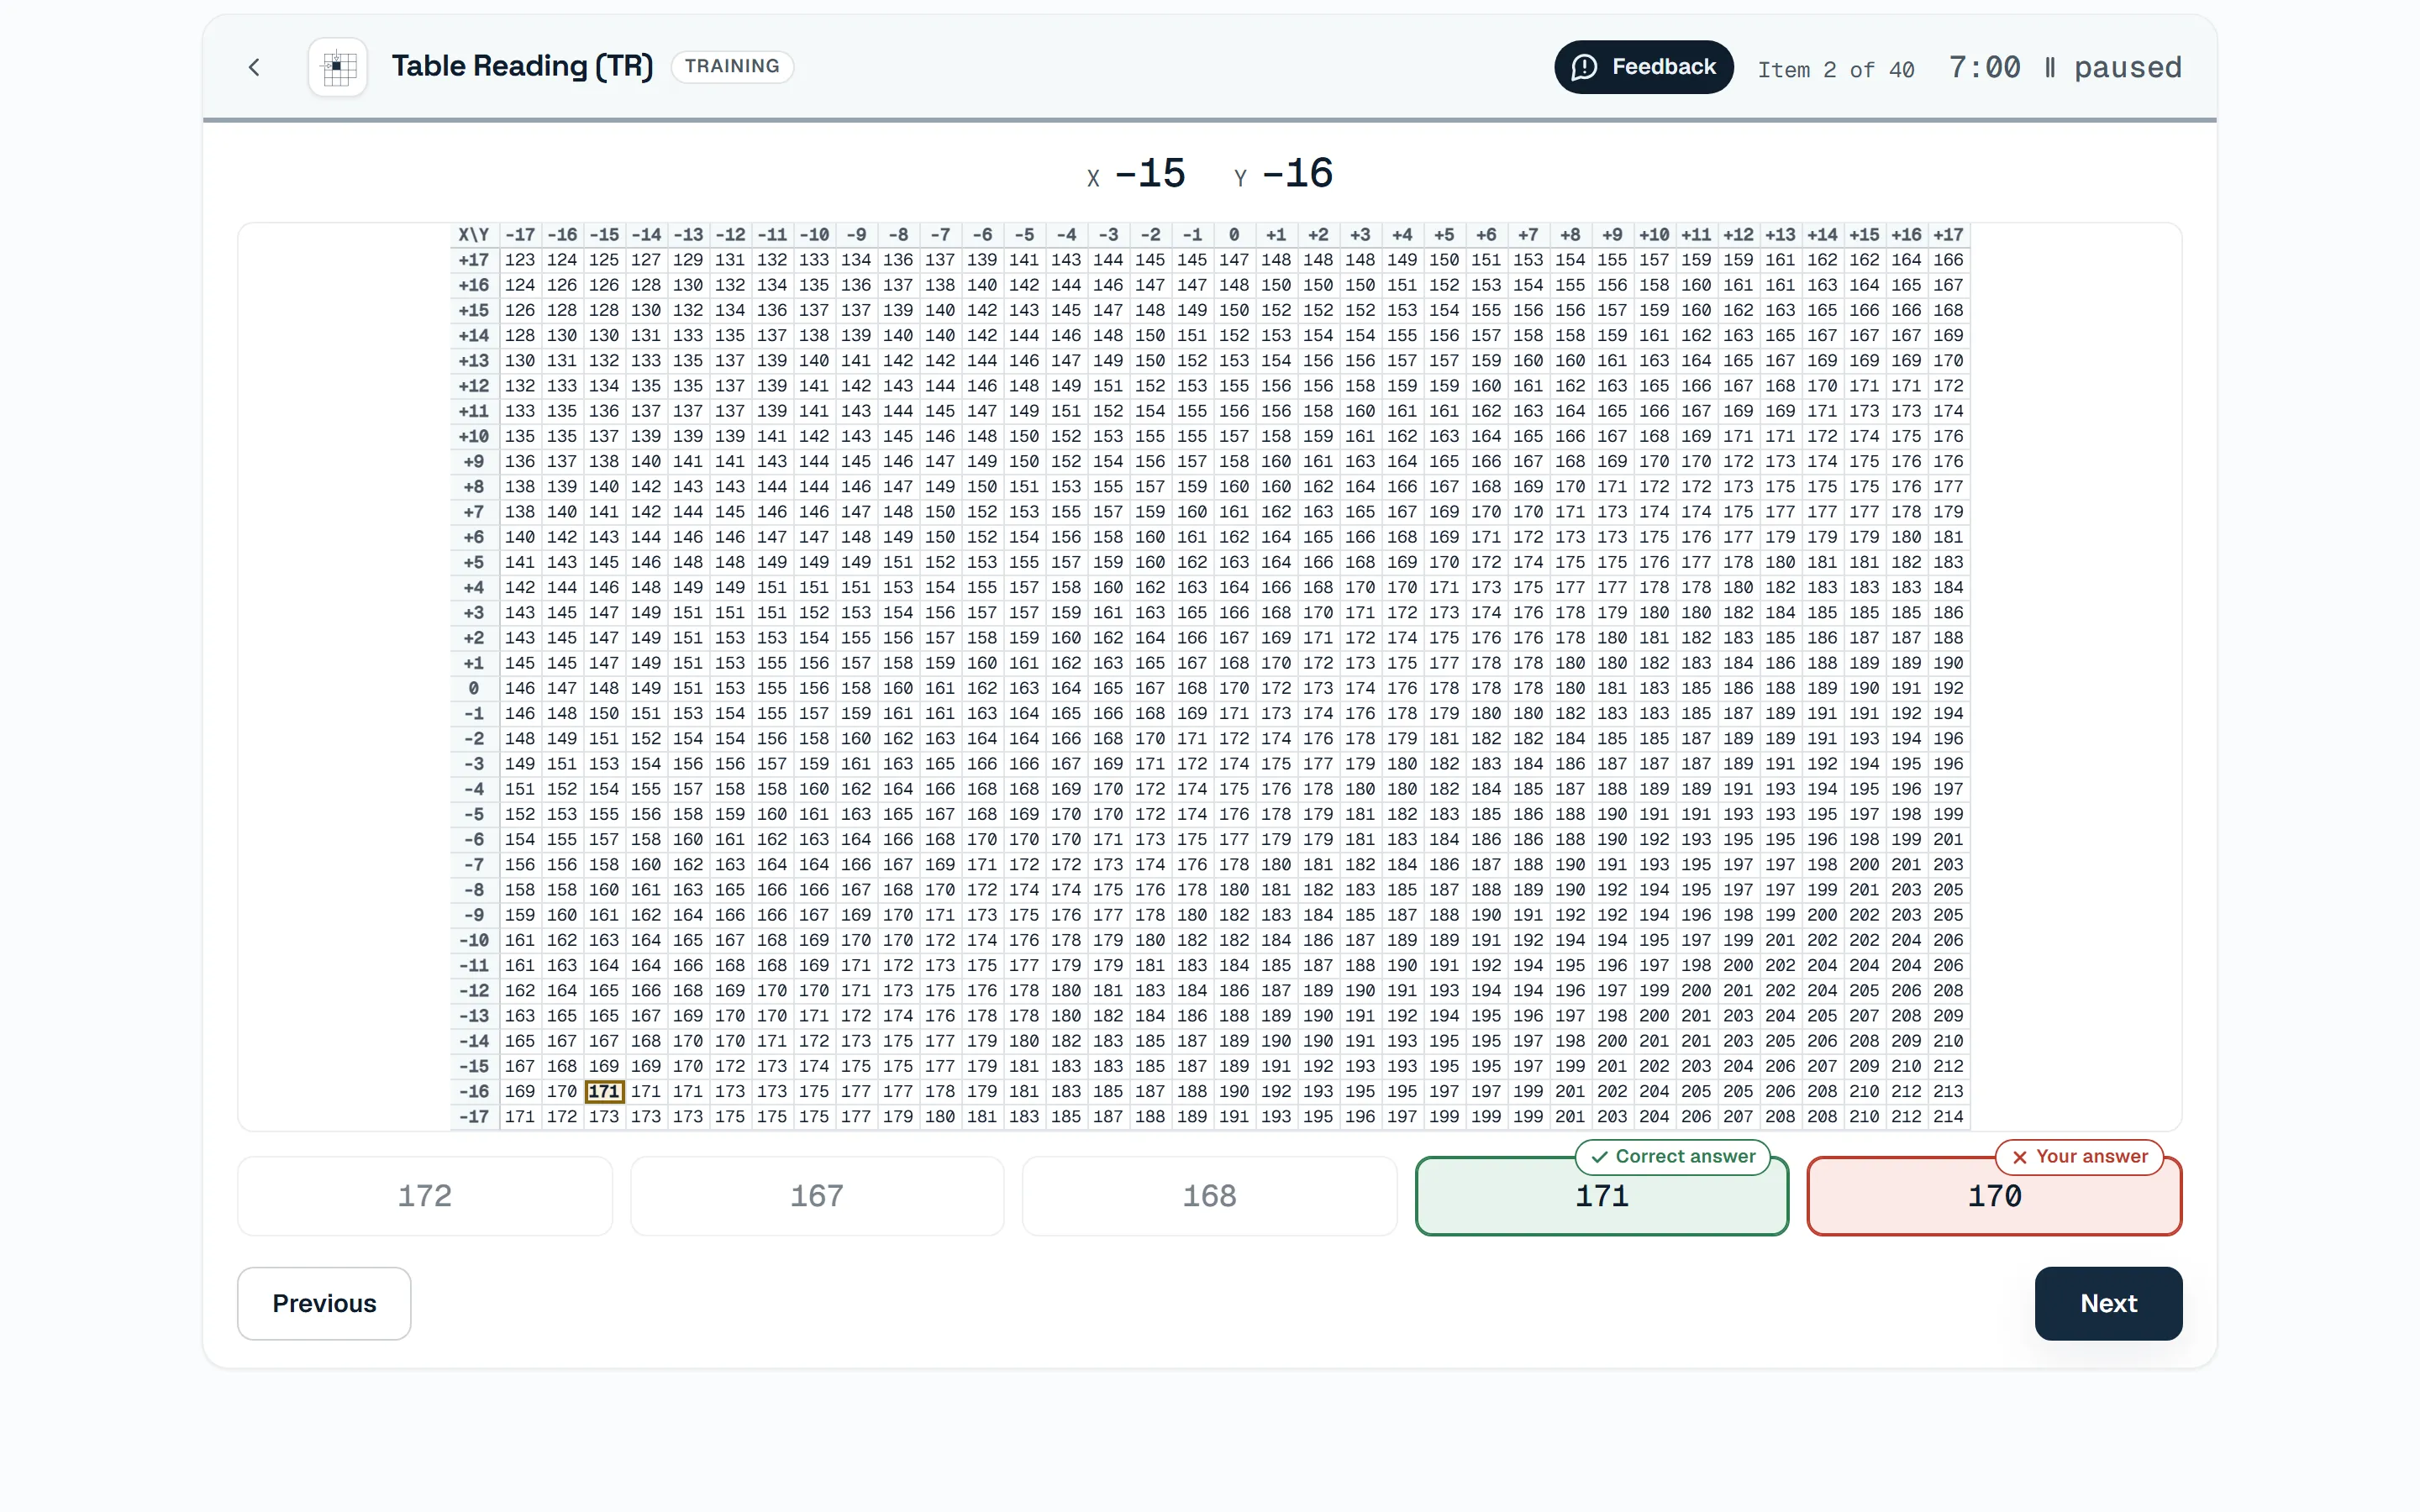
Task: Select the correct answer 171
Action: 1602,1196
